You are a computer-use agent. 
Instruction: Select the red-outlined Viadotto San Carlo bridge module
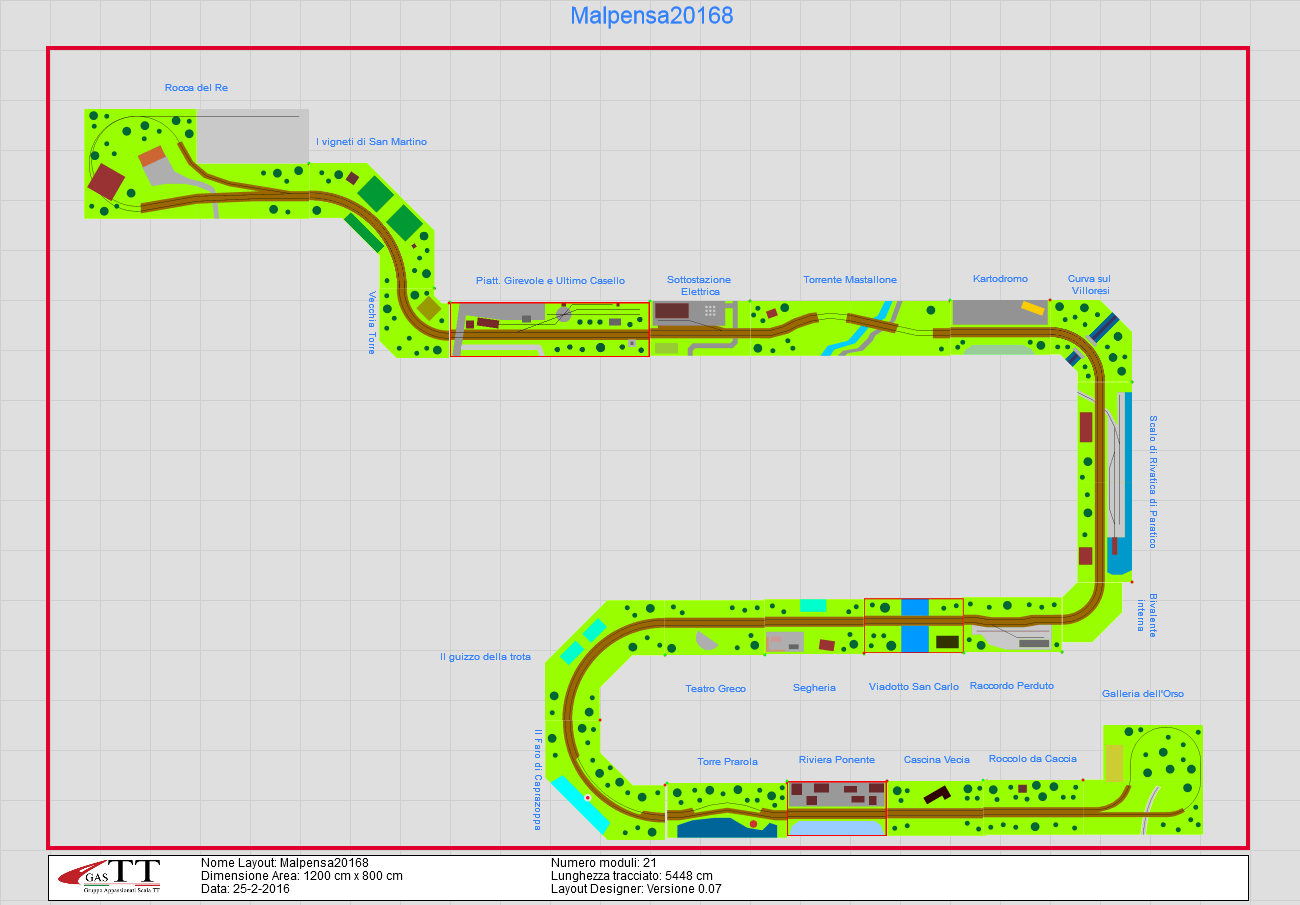[x=914, y=626]
